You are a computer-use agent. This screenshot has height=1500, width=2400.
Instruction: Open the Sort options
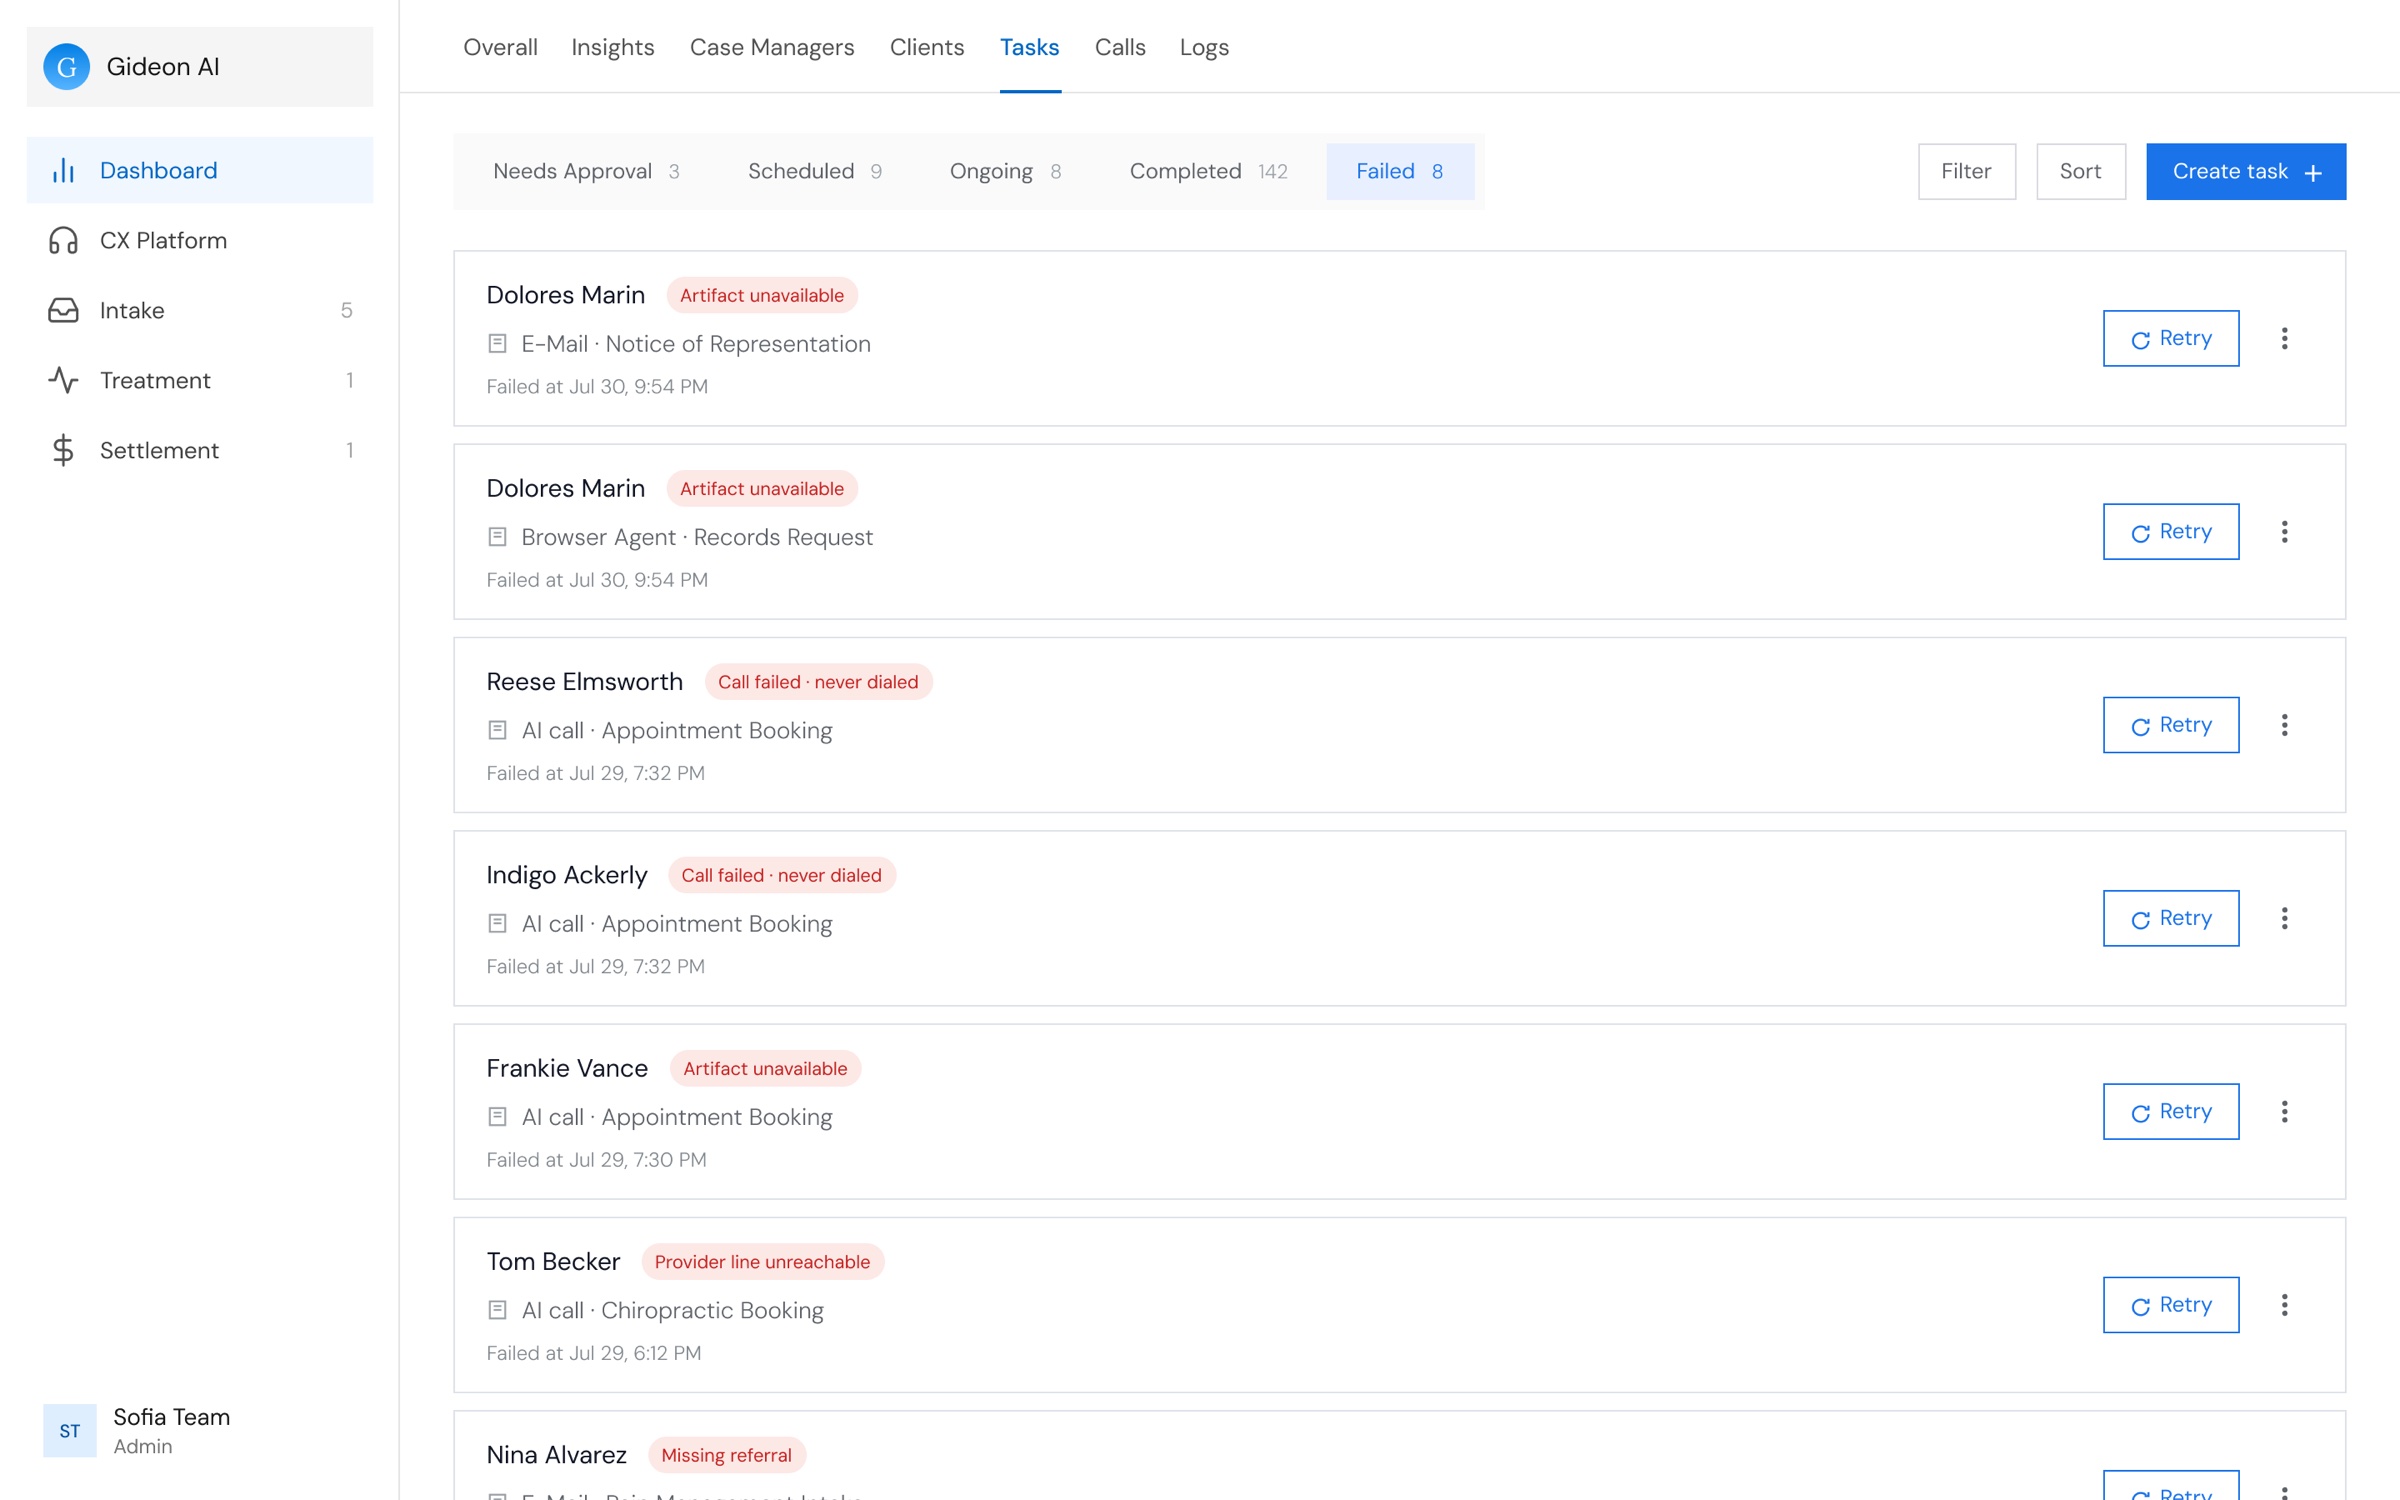[2081, 171]
